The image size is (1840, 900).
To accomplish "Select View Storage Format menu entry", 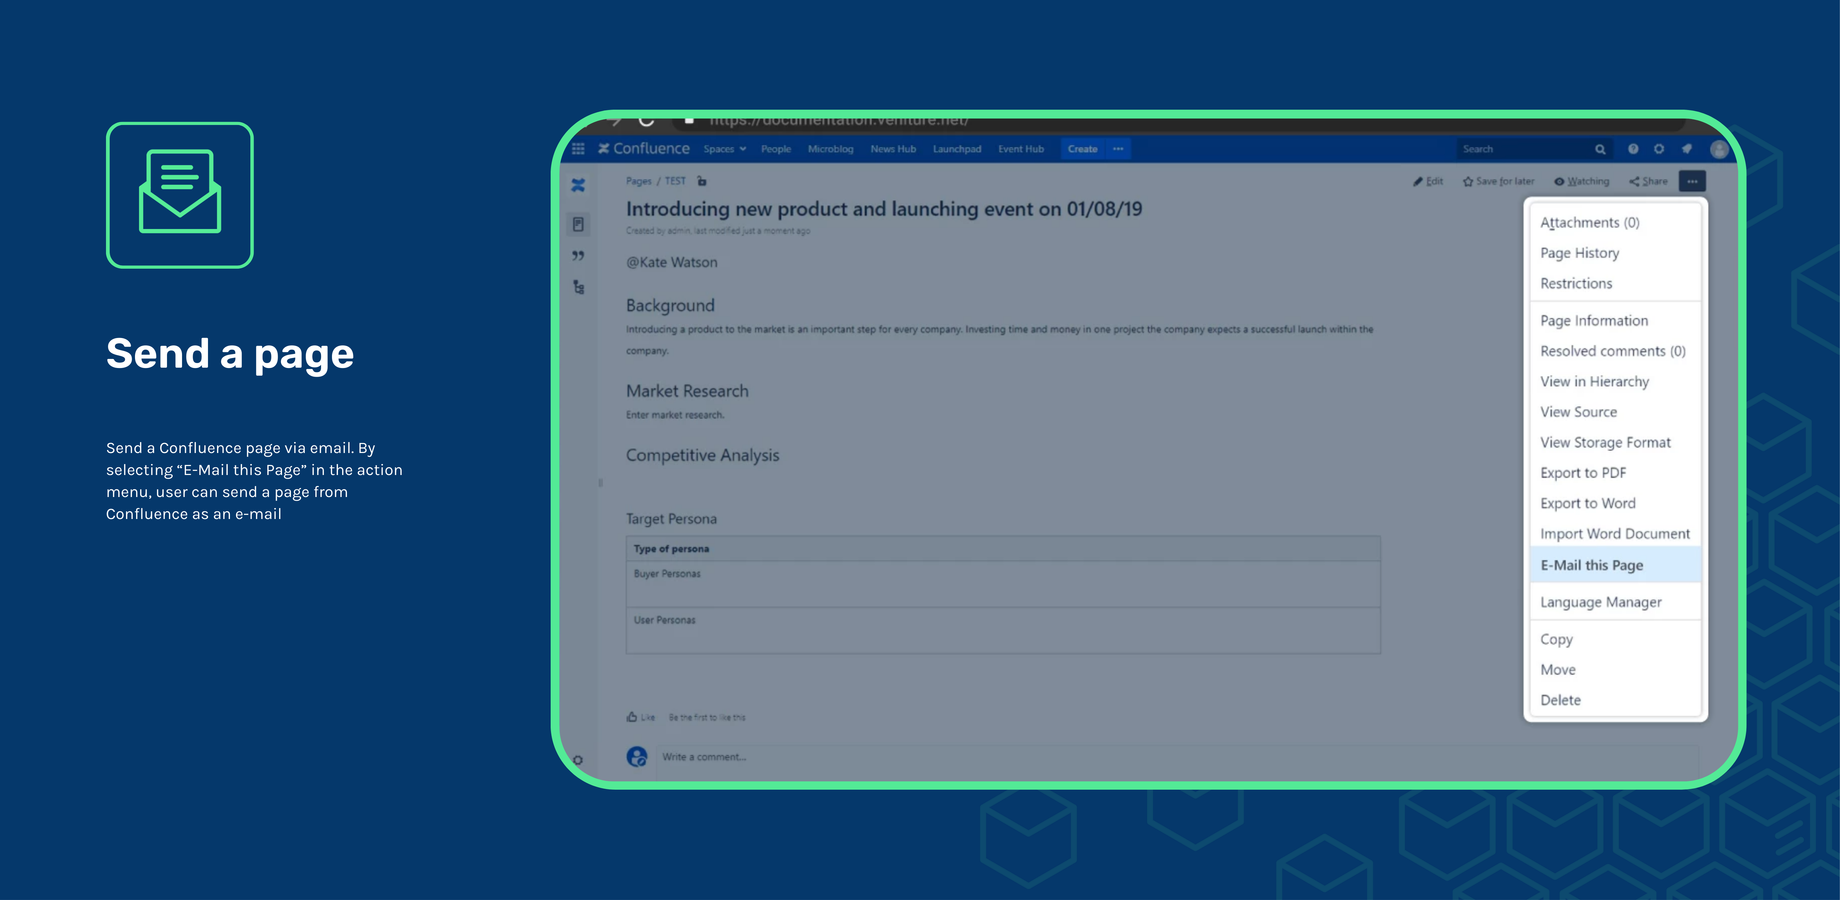I will click(x=1615, y=442).
